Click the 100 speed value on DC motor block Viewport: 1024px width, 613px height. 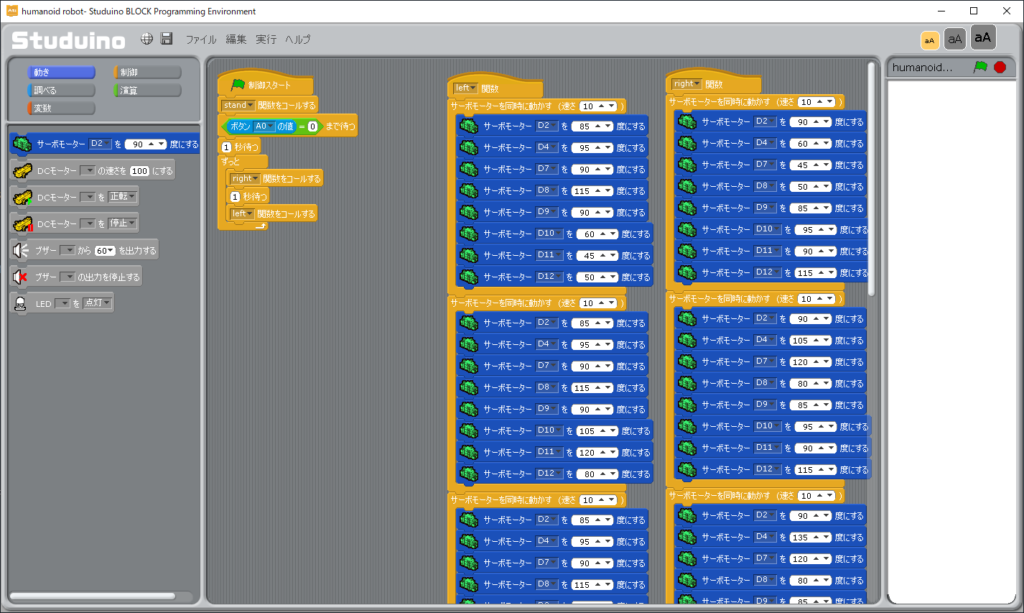(140, 171)
